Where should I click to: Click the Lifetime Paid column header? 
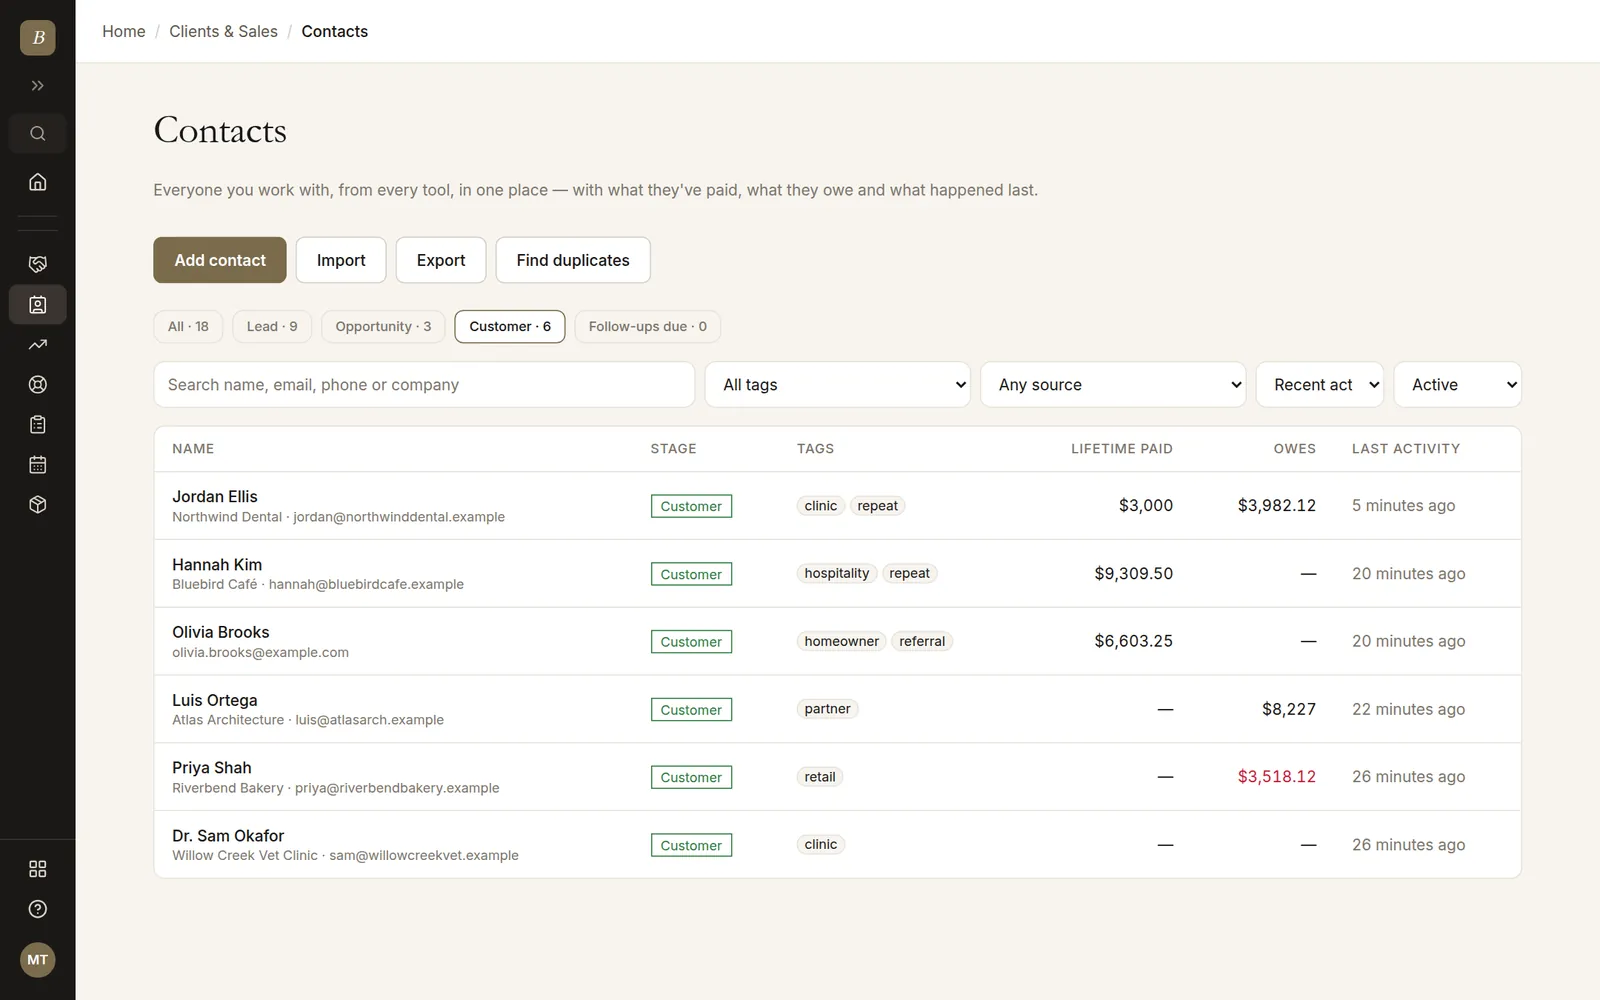[1122, 449]
